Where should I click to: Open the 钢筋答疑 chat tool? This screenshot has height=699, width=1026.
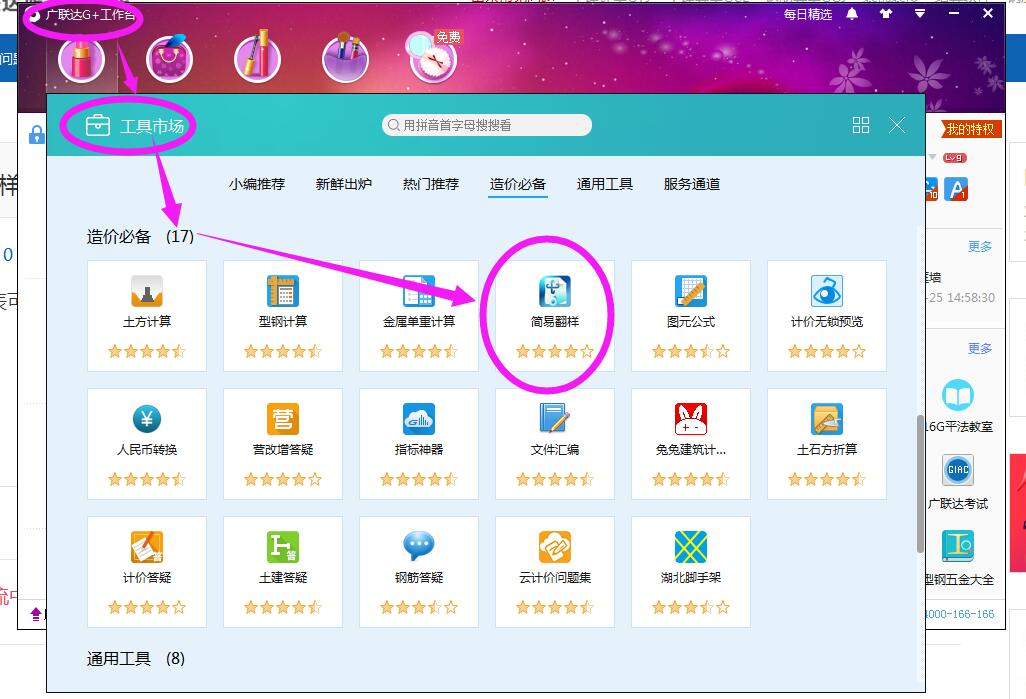point(419,572)
